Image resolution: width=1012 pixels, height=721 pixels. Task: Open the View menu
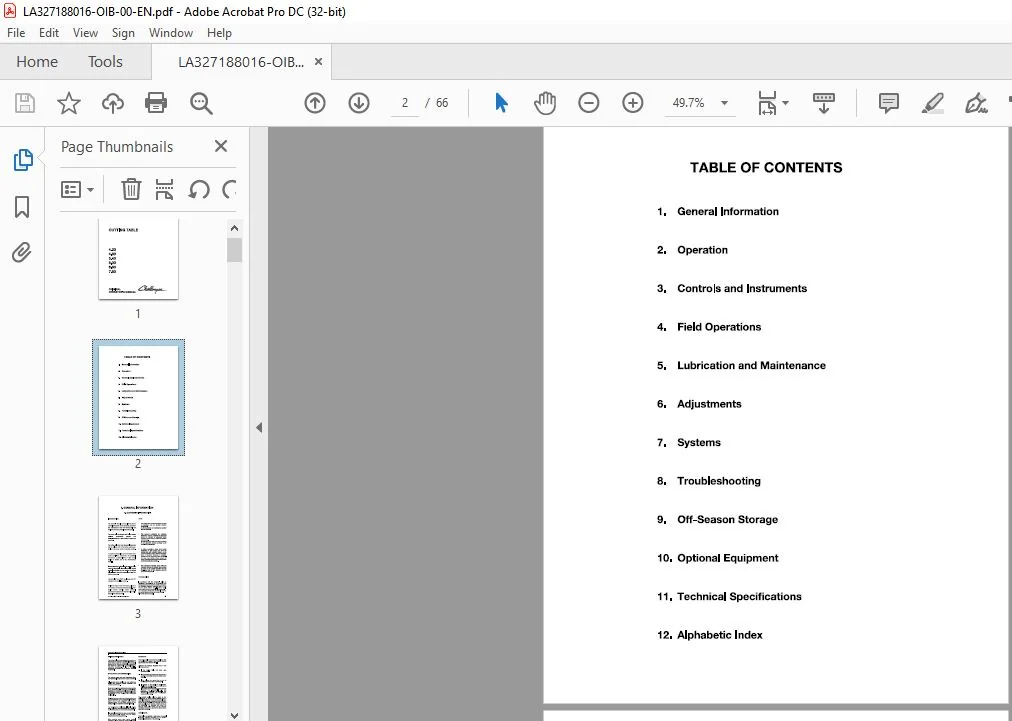(85, 33)
